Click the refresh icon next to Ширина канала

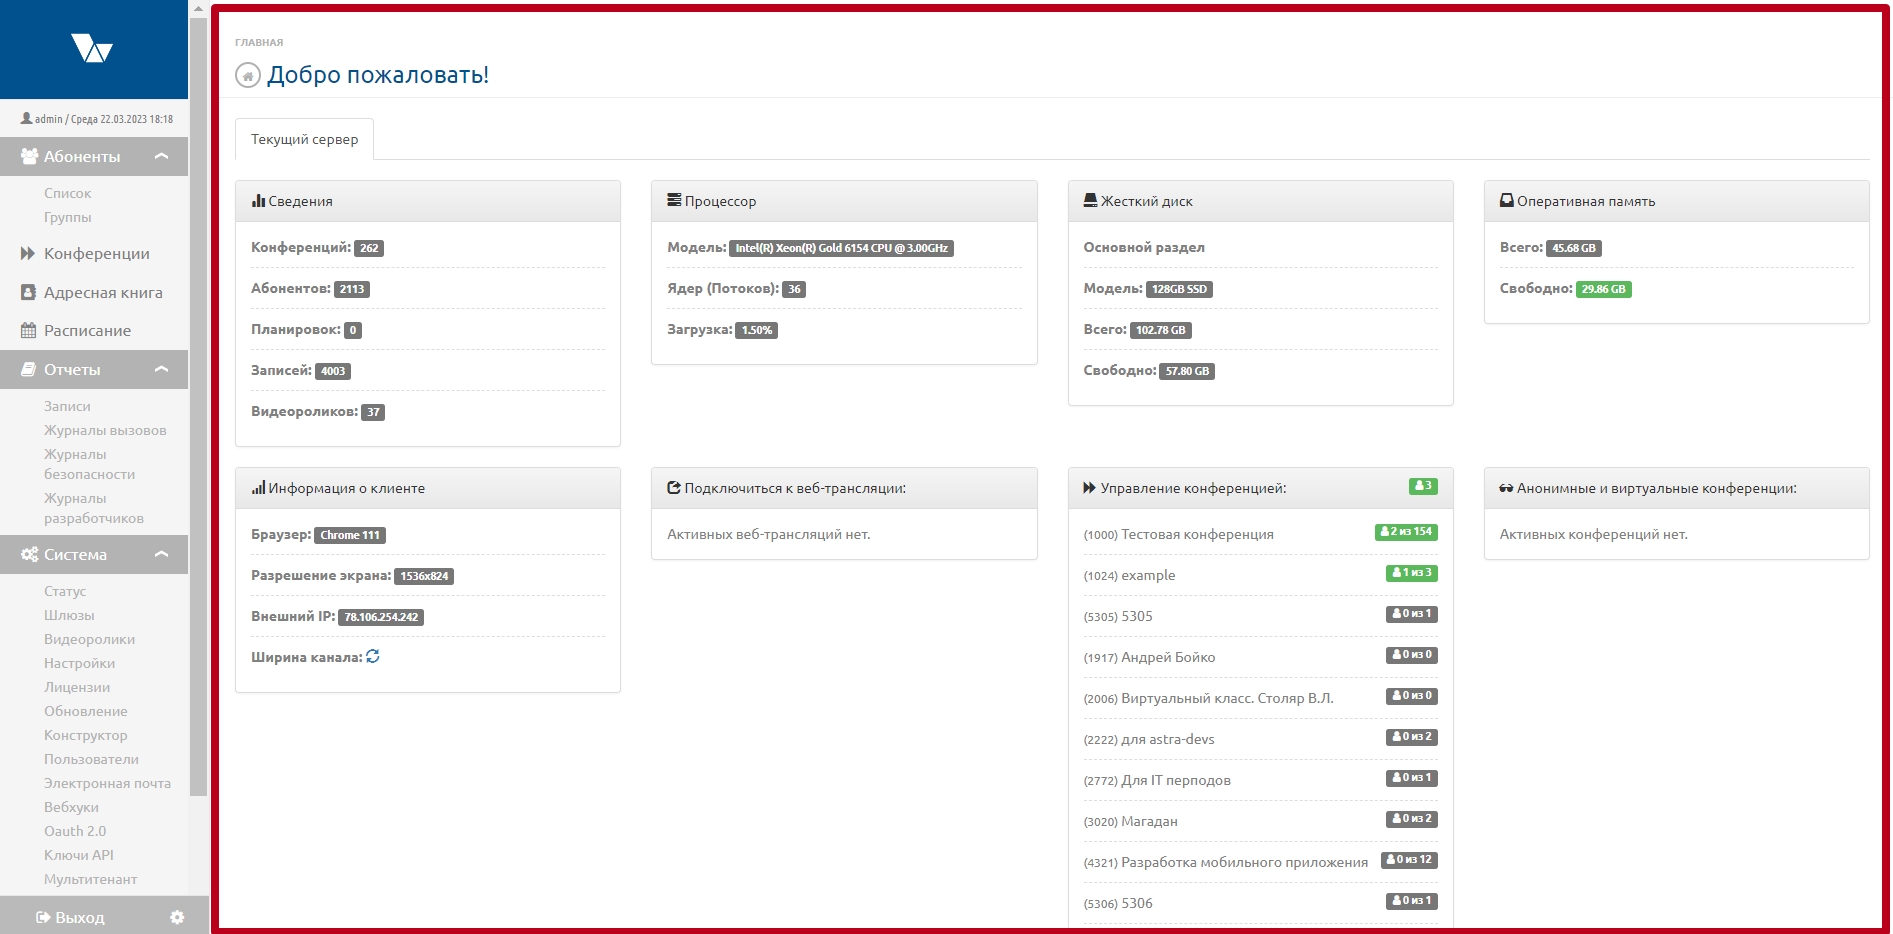point(373,657)
